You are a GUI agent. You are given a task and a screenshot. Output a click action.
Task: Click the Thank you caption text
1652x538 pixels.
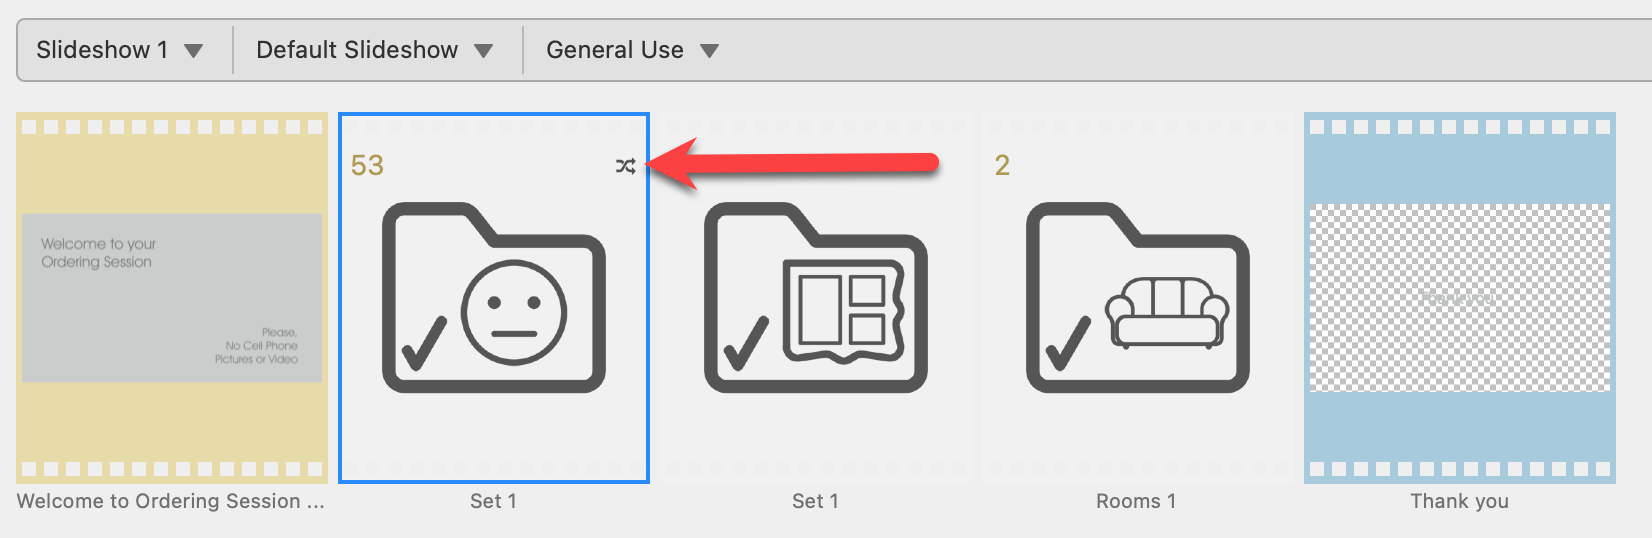[x=1459, y=501]
